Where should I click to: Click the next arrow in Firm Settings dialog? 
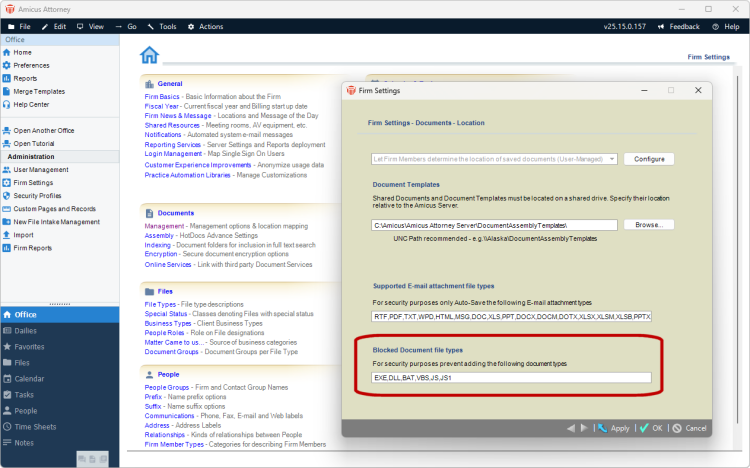point(584,428)
